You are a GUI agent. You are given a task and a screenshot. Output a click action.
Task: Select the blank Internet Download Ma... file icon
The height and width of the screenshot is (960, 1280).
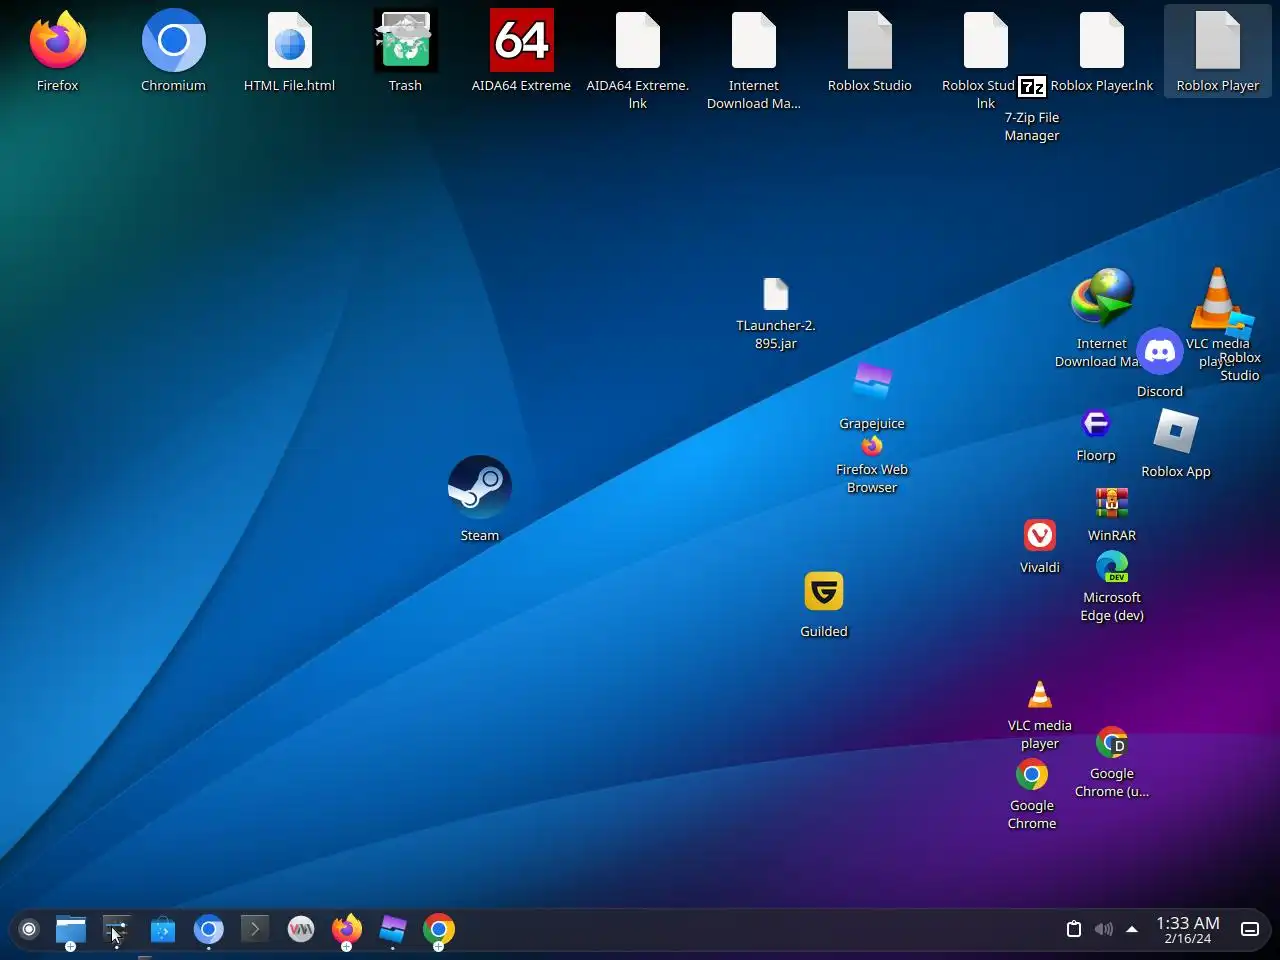[753, 40]
